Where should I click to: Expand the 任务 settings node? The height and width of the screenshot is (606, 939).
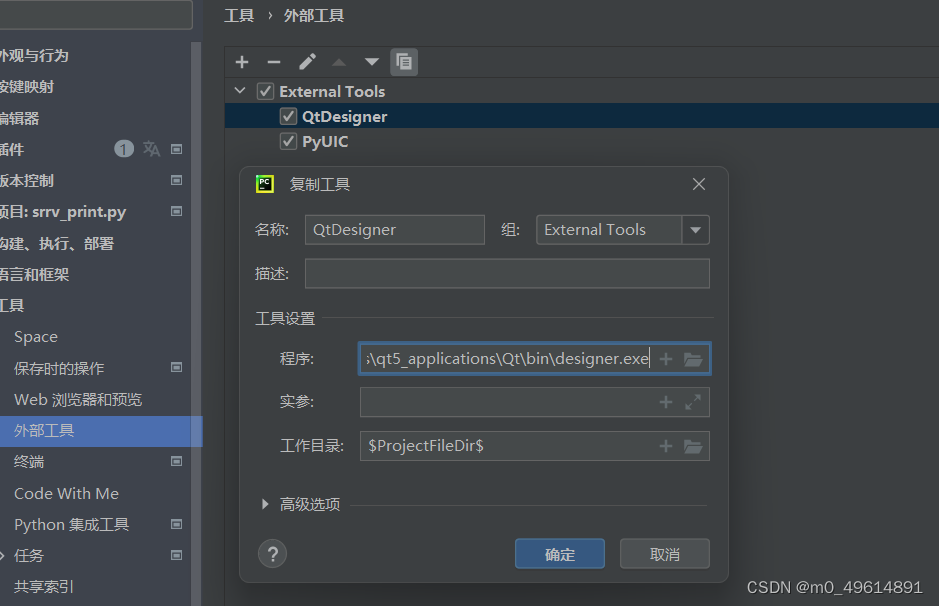tap(2, 556)
